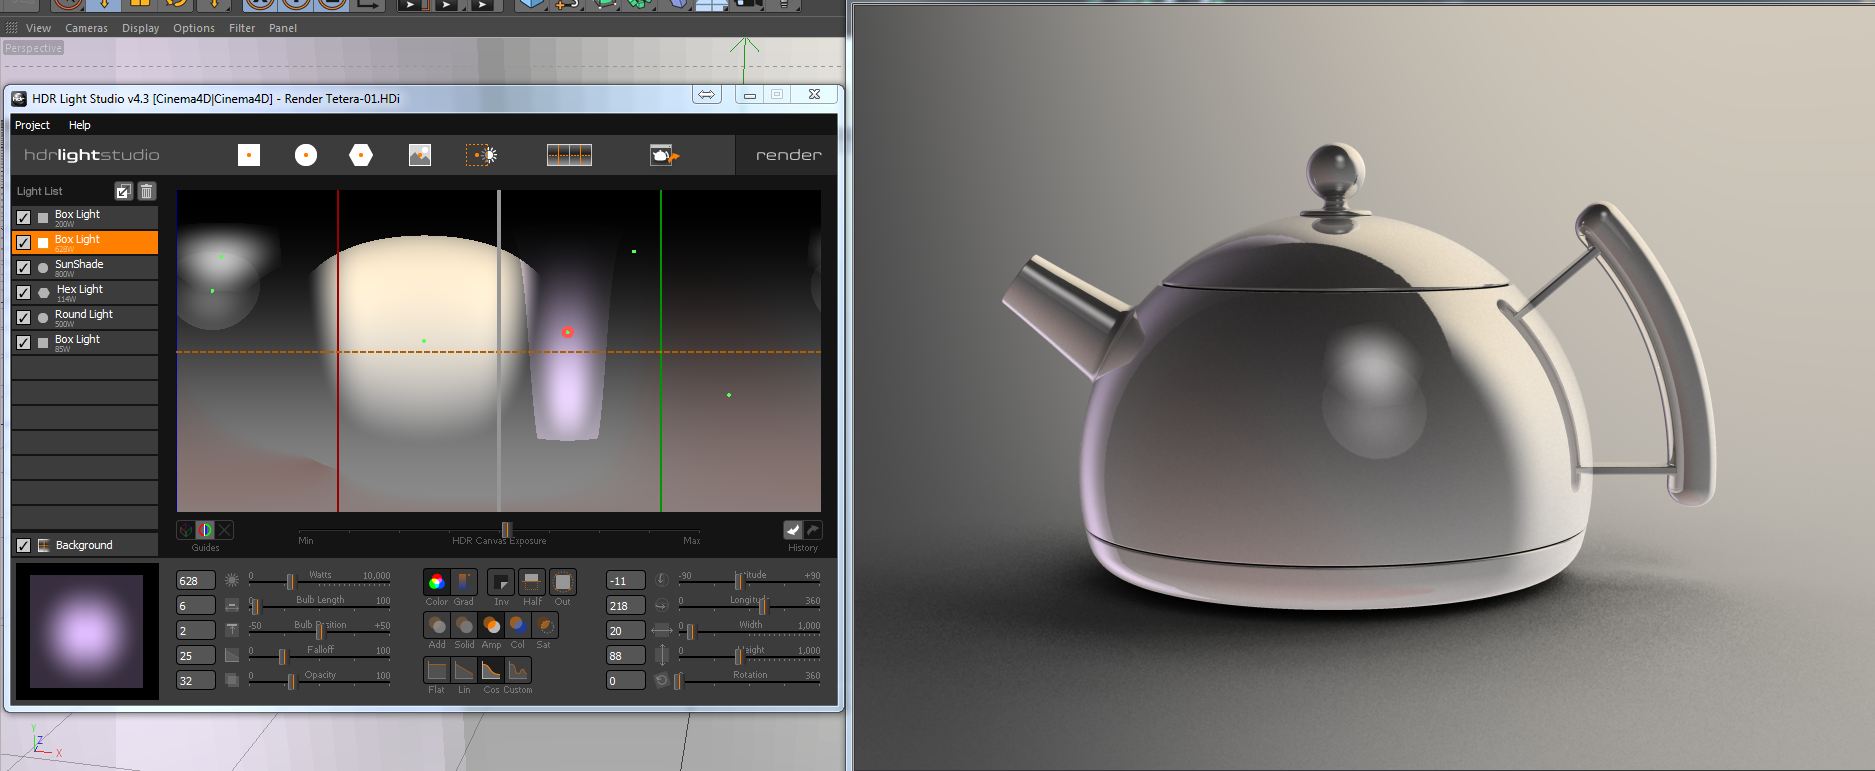Open the Cinema 4D viewport Panel menu
Image resolution: width=1875 pixels, height=771 pixels.
point(283,28)
